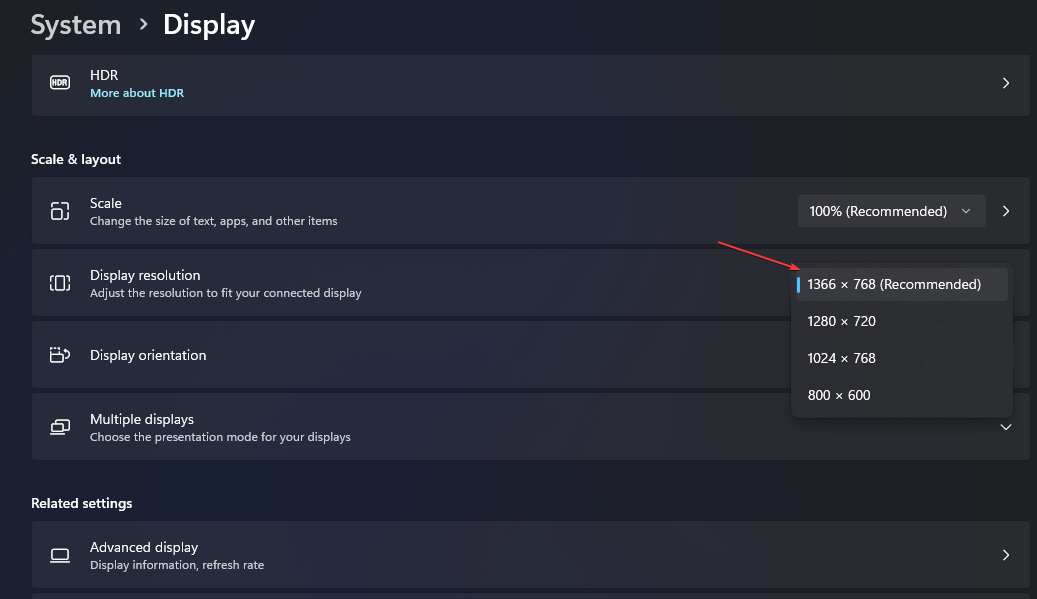Click the Display orientation icon
1037x599 pixels.
pos(60,355)
